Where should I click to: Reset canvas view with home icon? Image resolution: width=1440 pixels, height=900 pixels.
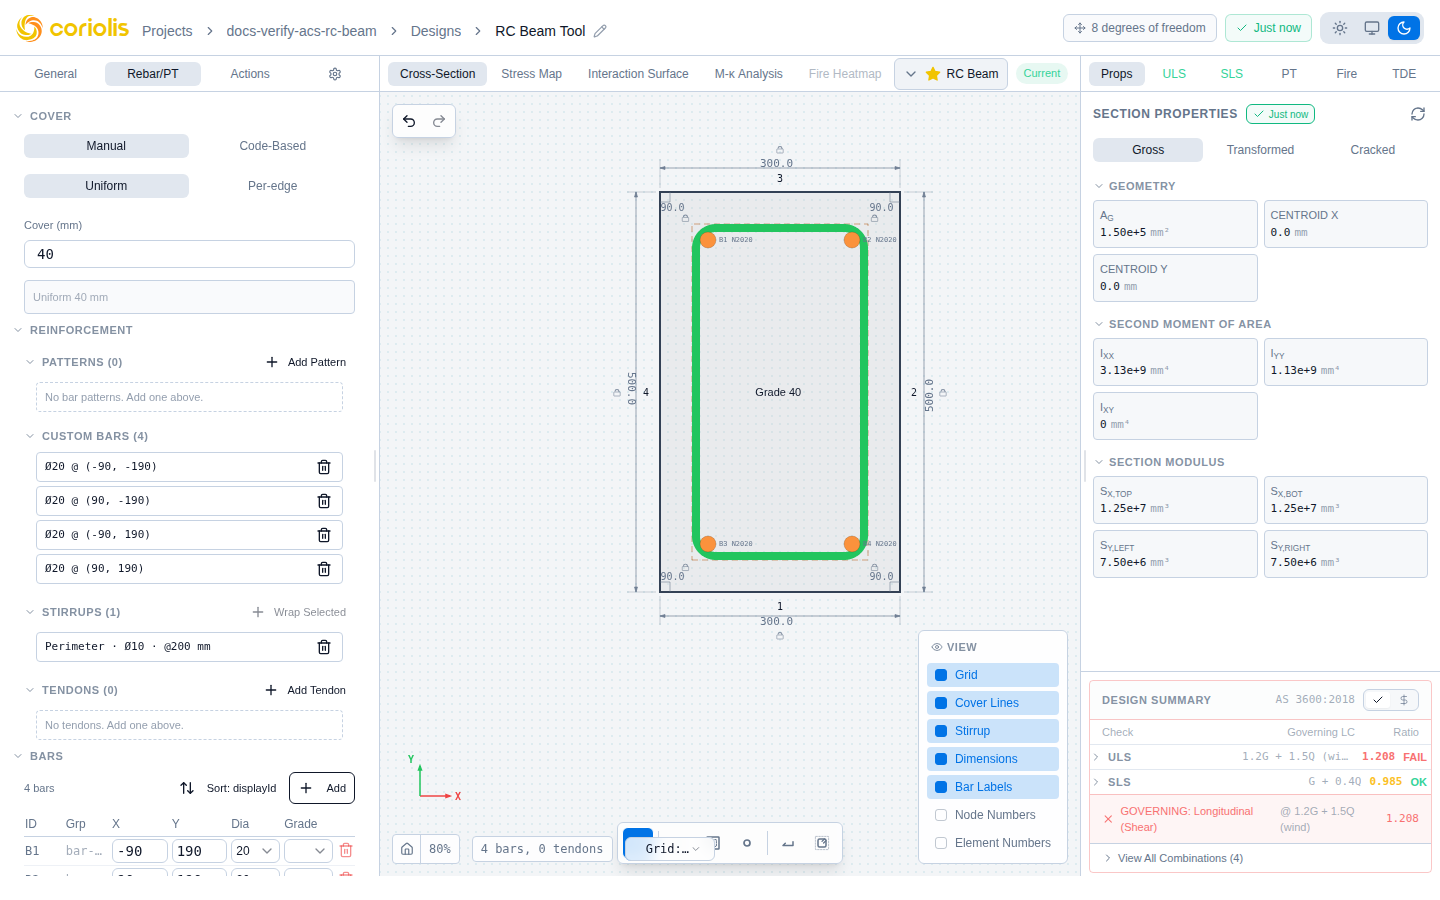pos(407,848)
